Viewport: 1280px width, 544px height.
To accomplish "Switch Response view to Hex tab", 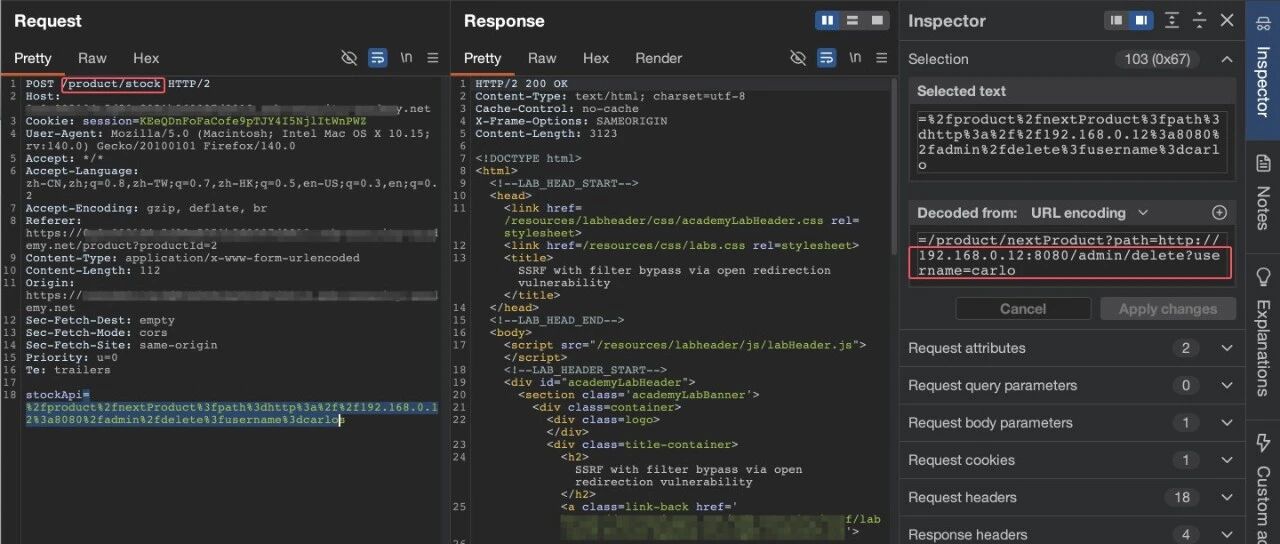I will pyautogui.click(x=596, y=58).
